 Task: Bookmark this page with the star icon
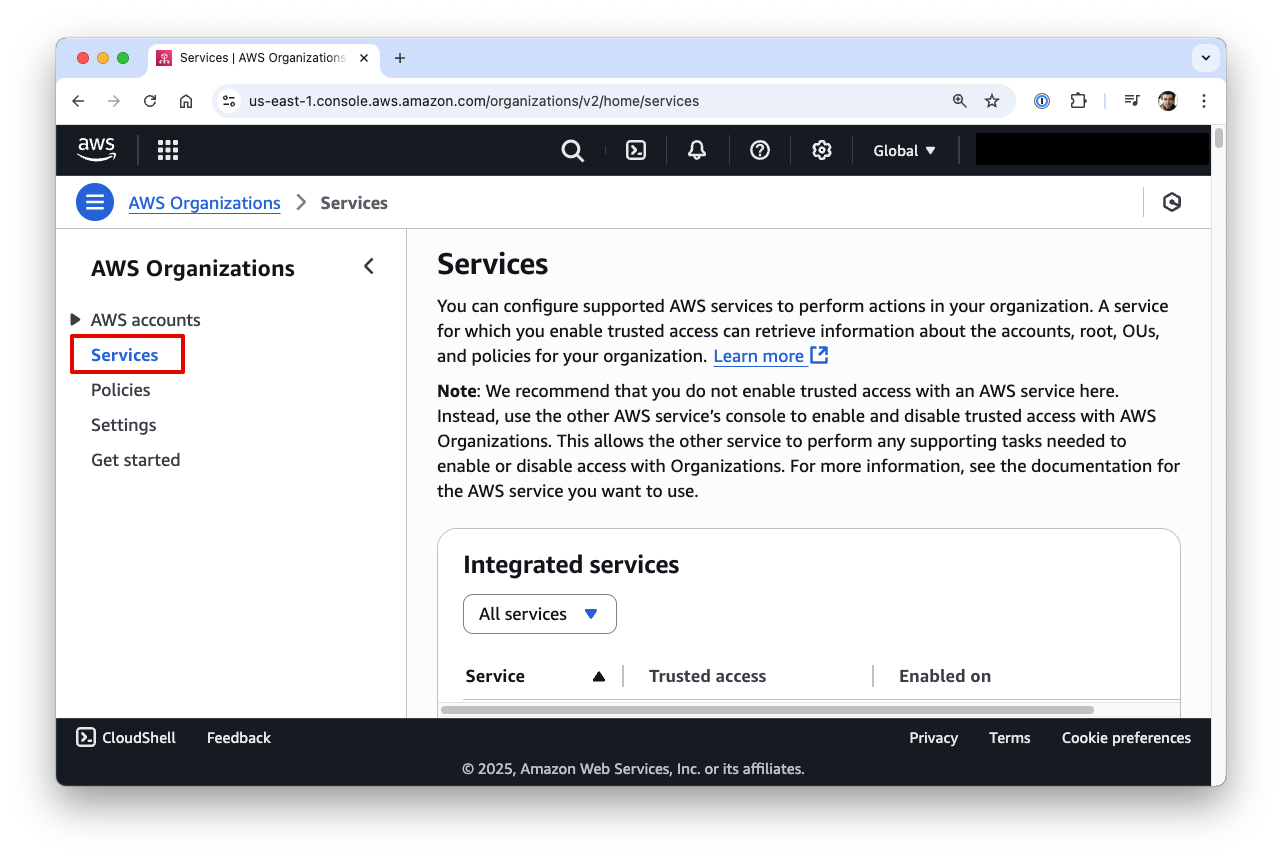tap(992, 101)
